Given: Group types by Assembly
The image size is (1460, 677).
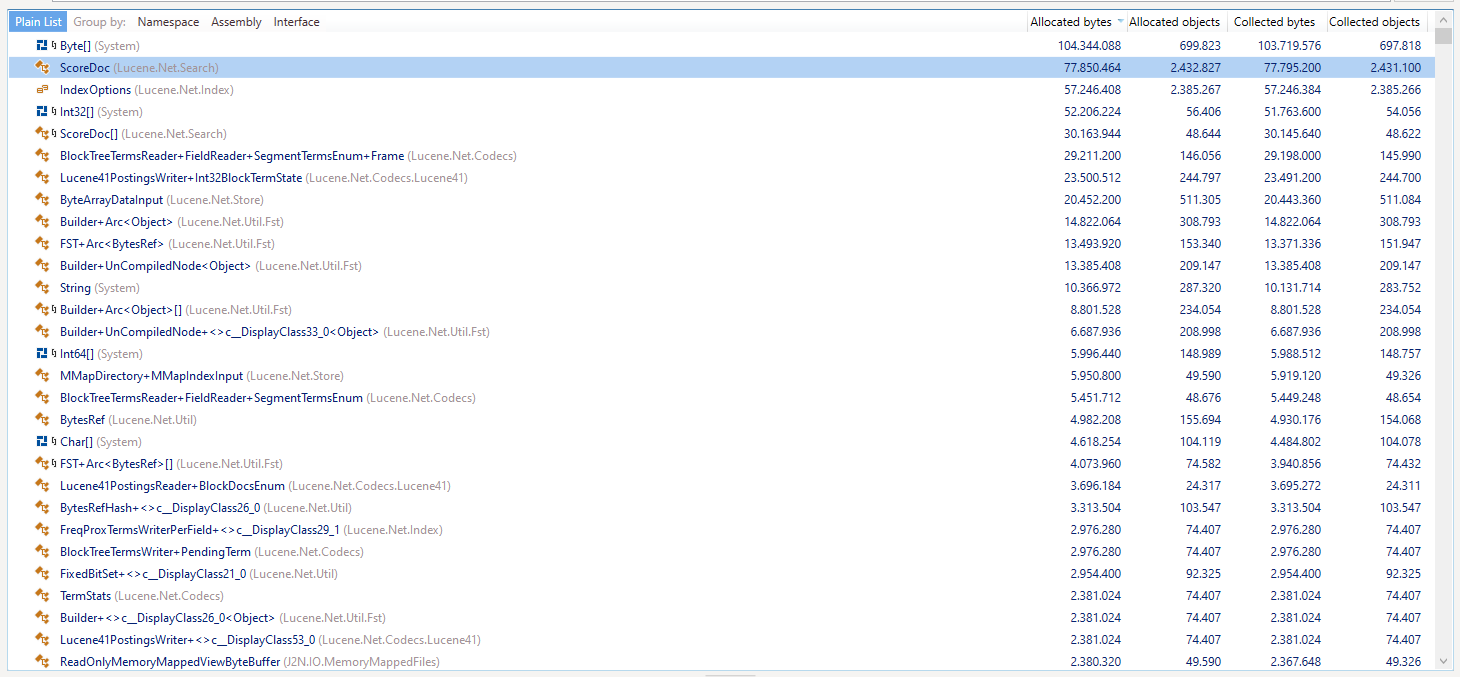Looking at the screenshot, I should 236,22.
